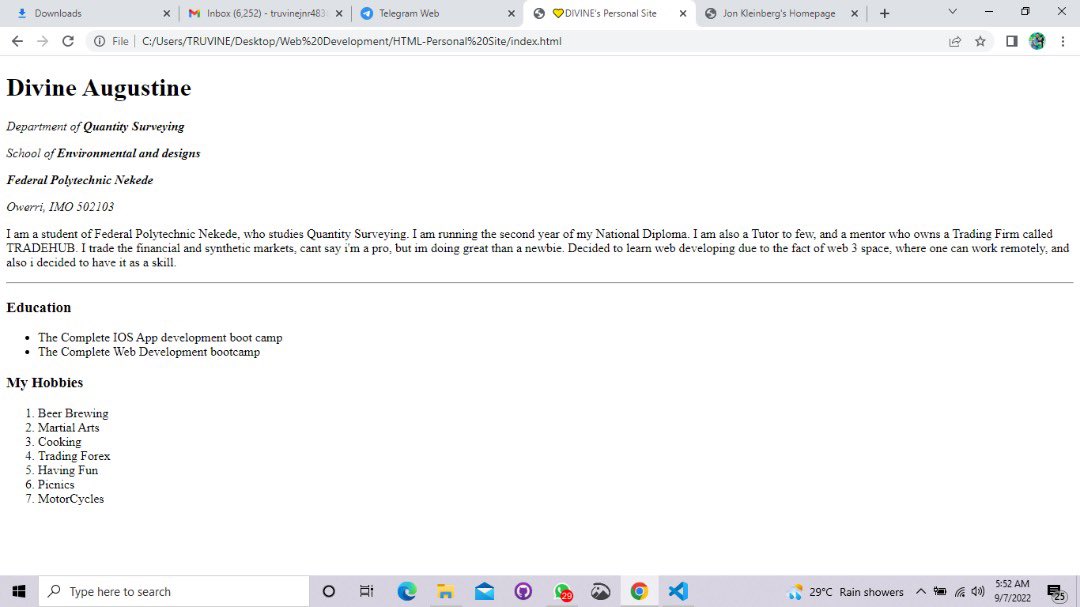This screenshot has width=1080, height=607.
Task: Reload the current page
Action: (x=67, y=42)
